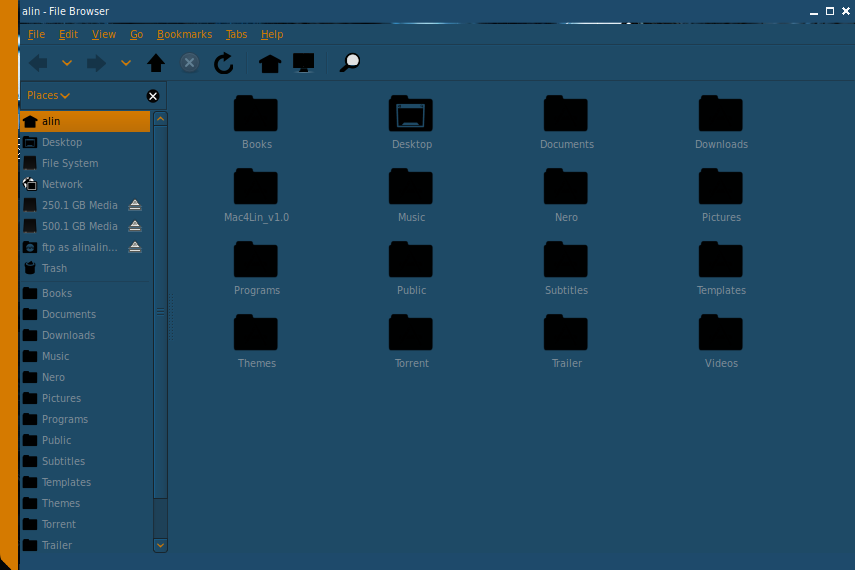Open File System in sidebar

85,163
